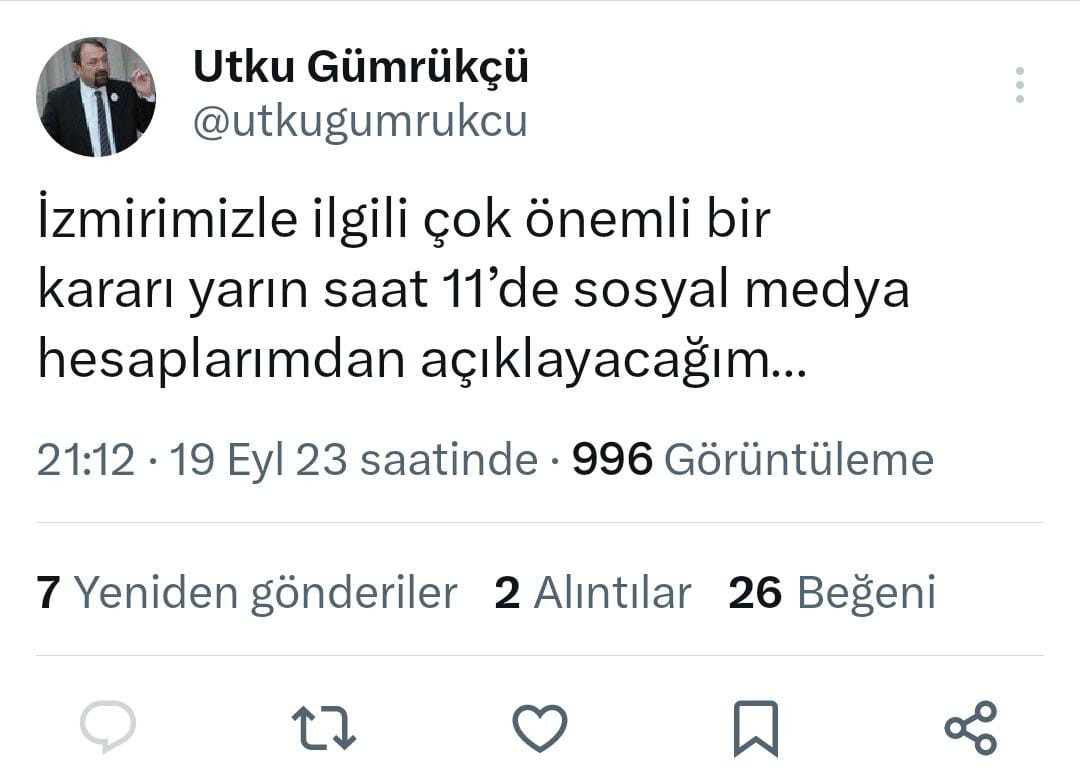Repost the tweet using the retweet arrows icon
1080x783 pixels.
[323, 728]
